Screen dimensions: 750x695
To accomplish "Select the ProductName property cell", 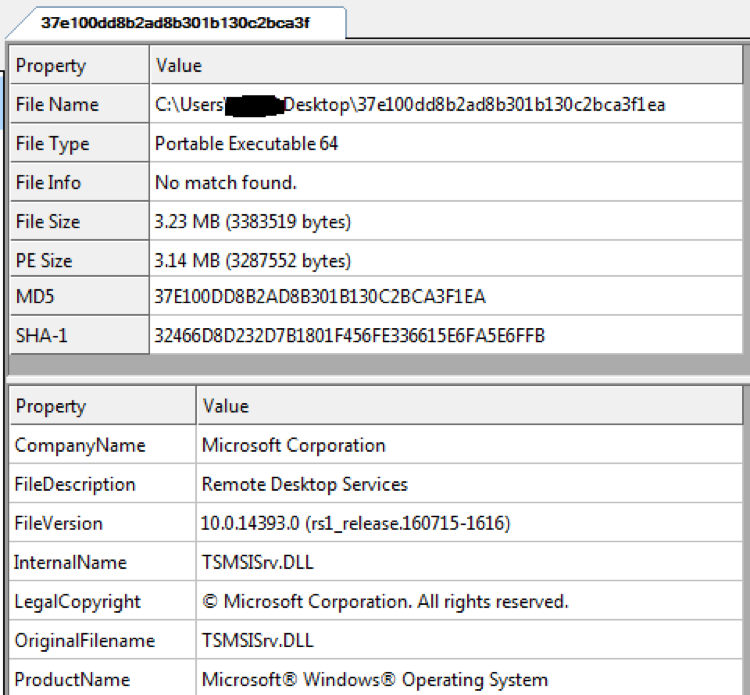I will pyautogui.click(x=102, y=678).
